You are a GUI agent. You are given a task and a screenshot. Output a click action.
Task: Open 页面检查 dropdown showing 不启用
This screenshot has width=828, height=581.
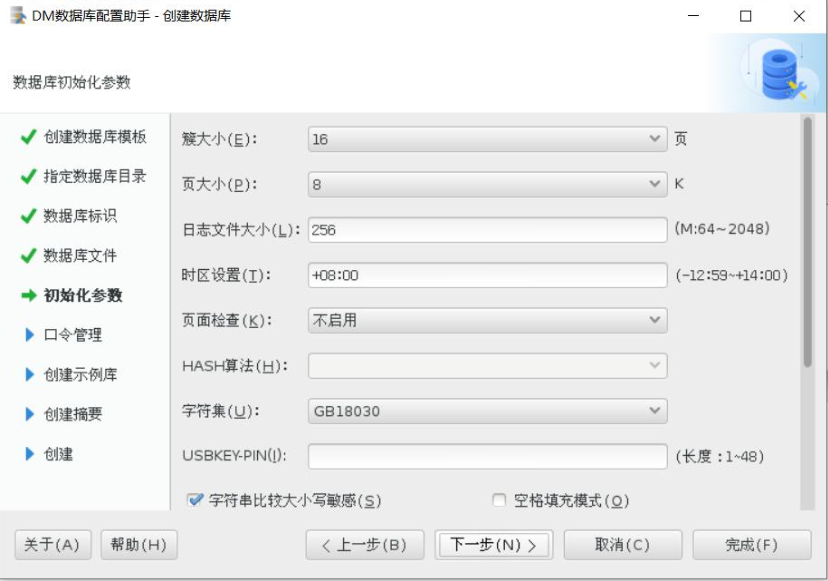click(x=487, y=320)
